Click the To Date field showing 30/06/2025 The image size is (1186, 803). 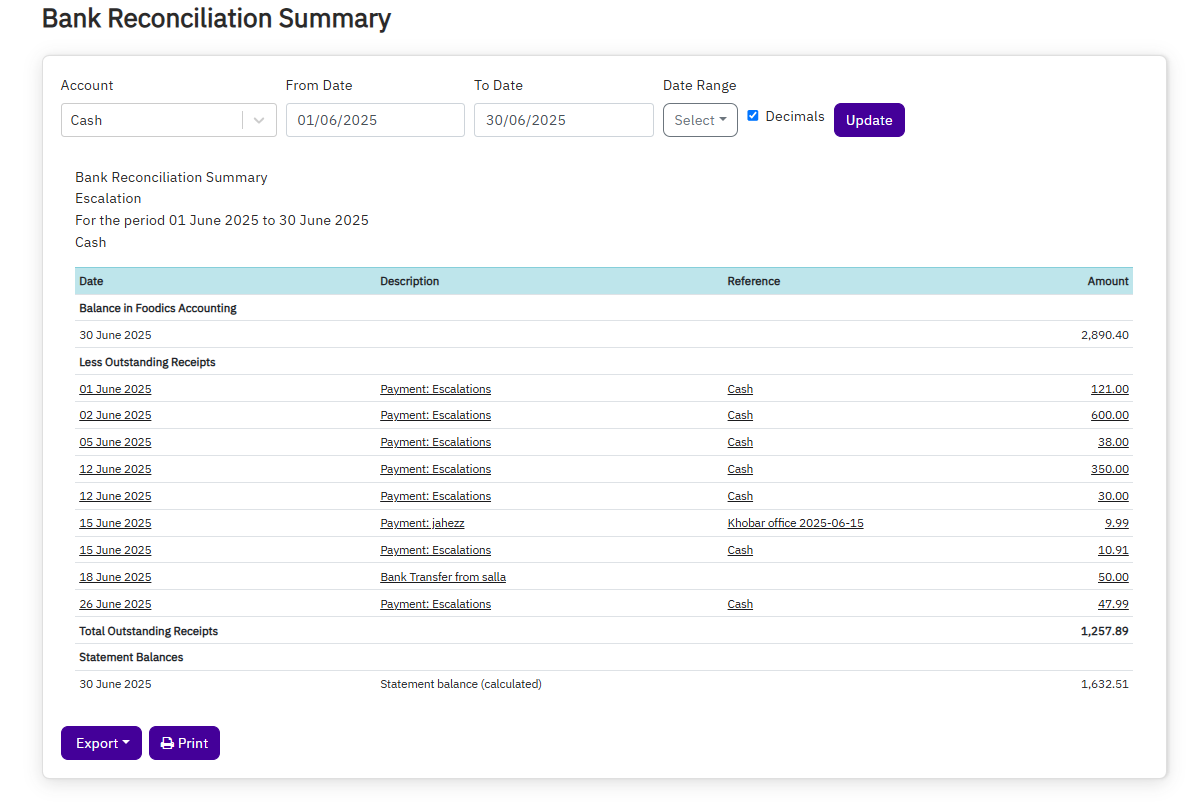563,119
